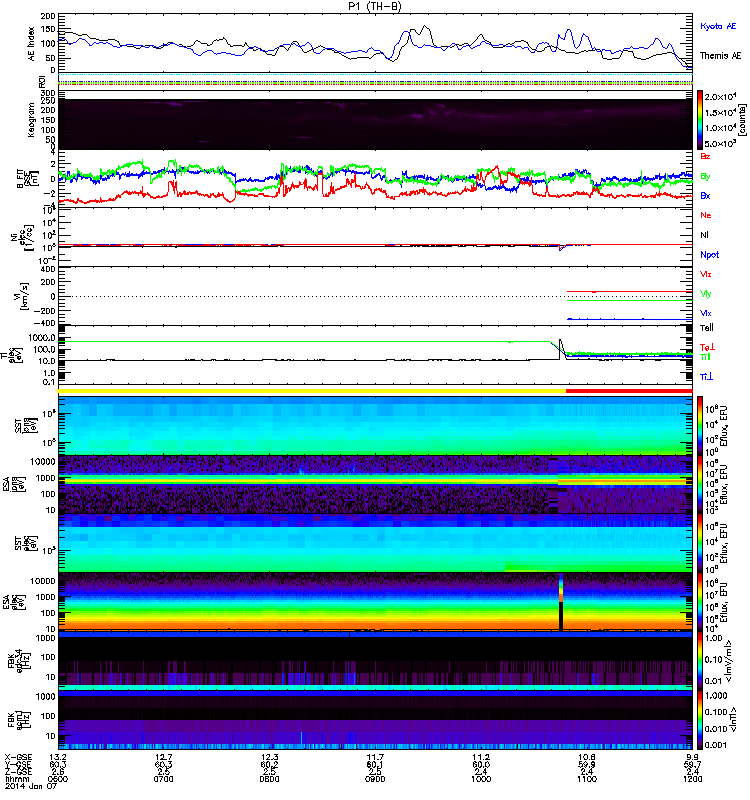Image resolution: width=750 pixels, height=800 pixels.
Task: Click the yellow segment of the region bar
Action: 312,391
